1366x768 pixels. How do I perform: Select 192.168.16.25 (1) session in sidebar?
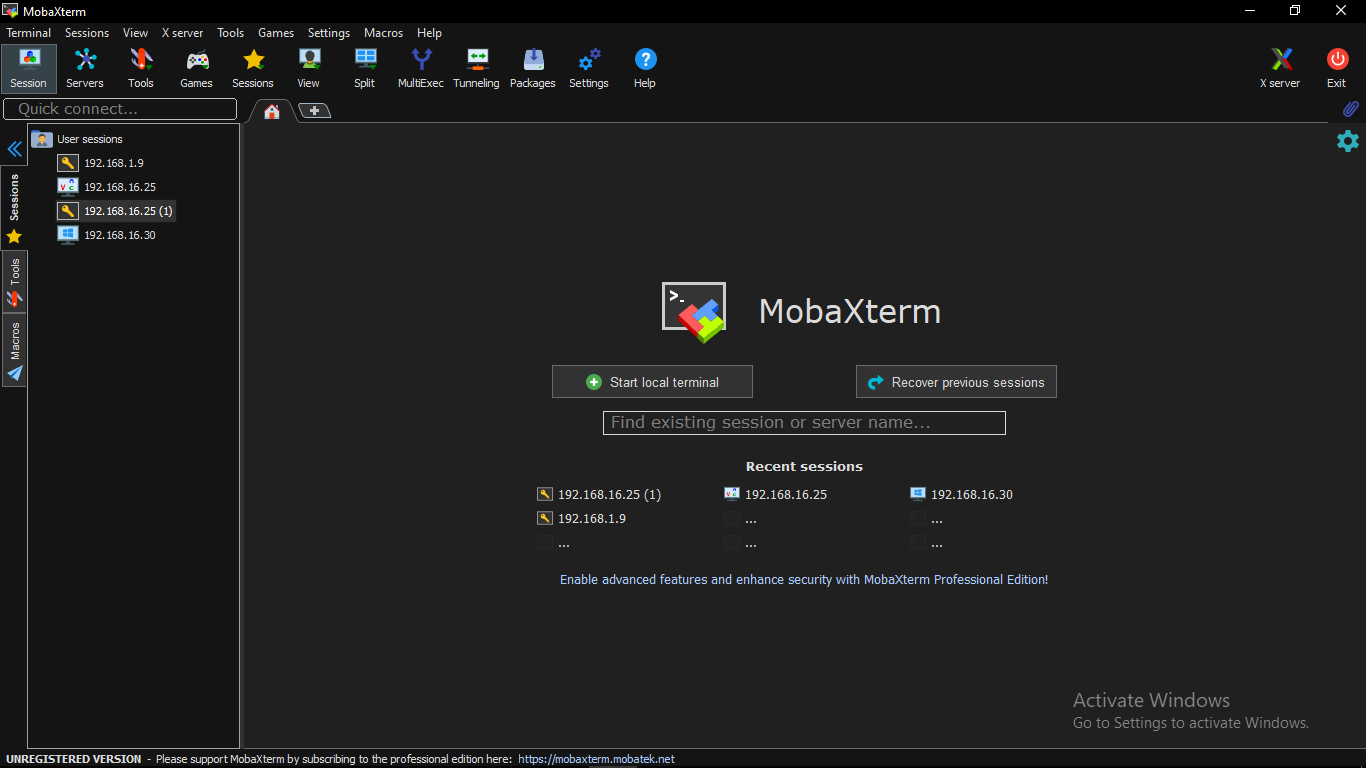116,211
